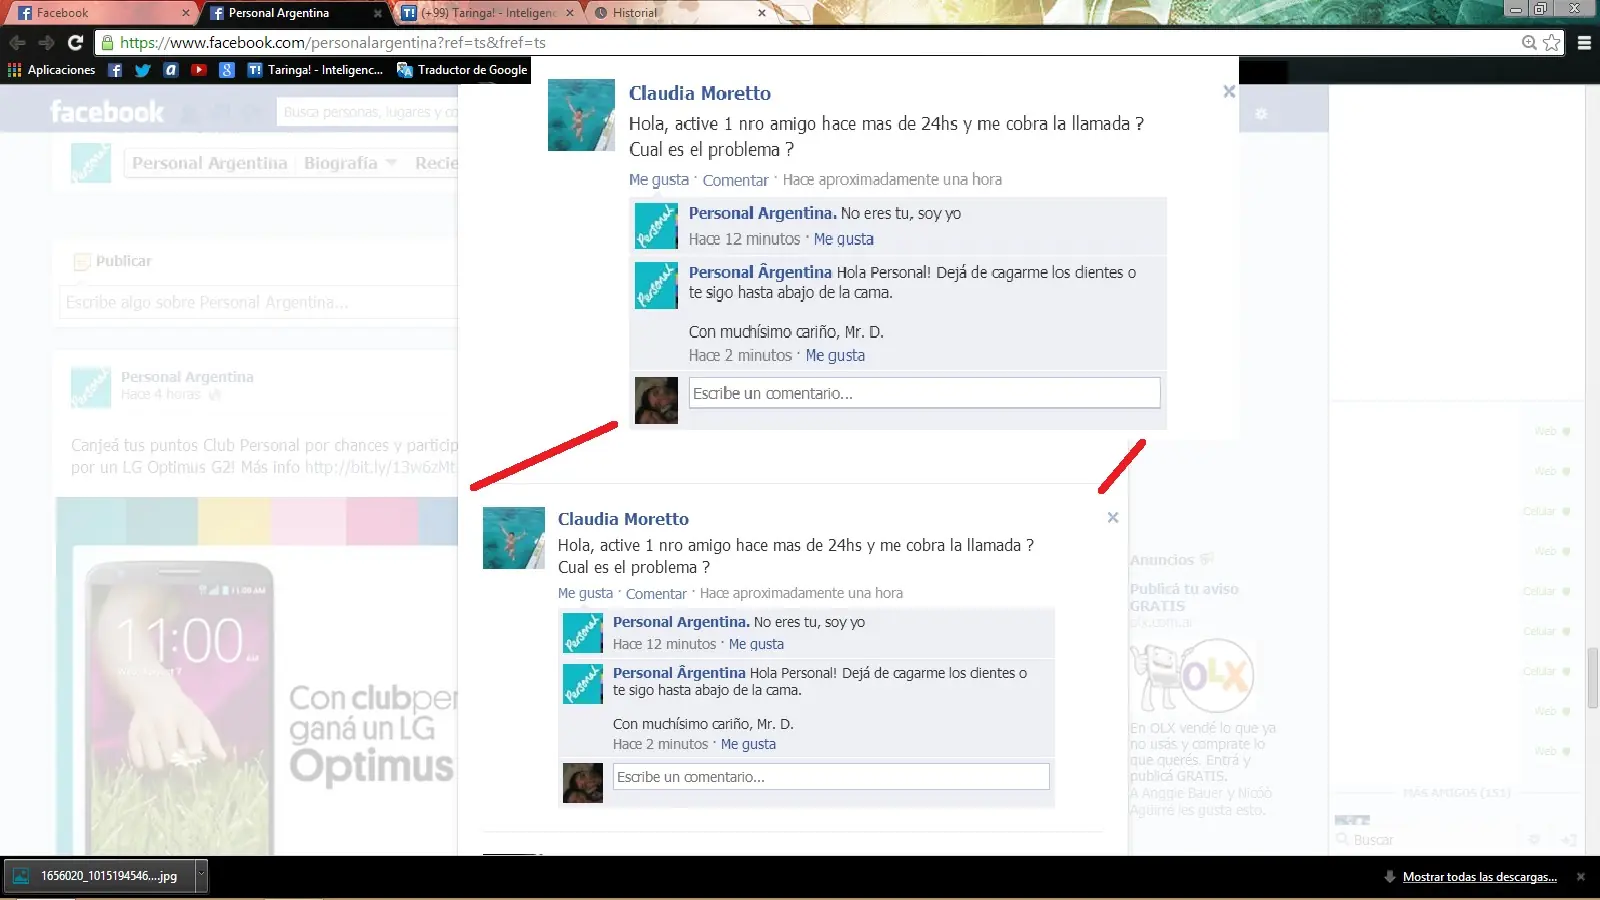
Task: Close the downloads bar
Action: coord(1581,877)
